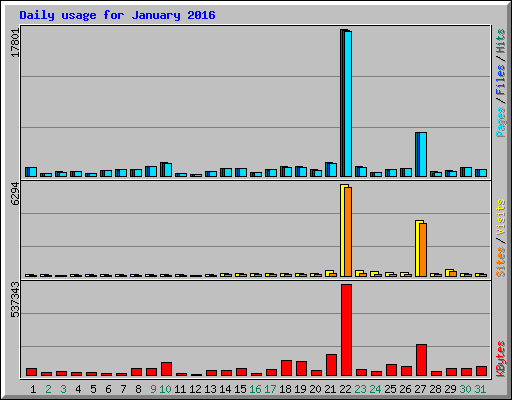Viewport: 512px width, 400px height.
Task: Click the Visits legend label
Action: [x=501, y=217]
